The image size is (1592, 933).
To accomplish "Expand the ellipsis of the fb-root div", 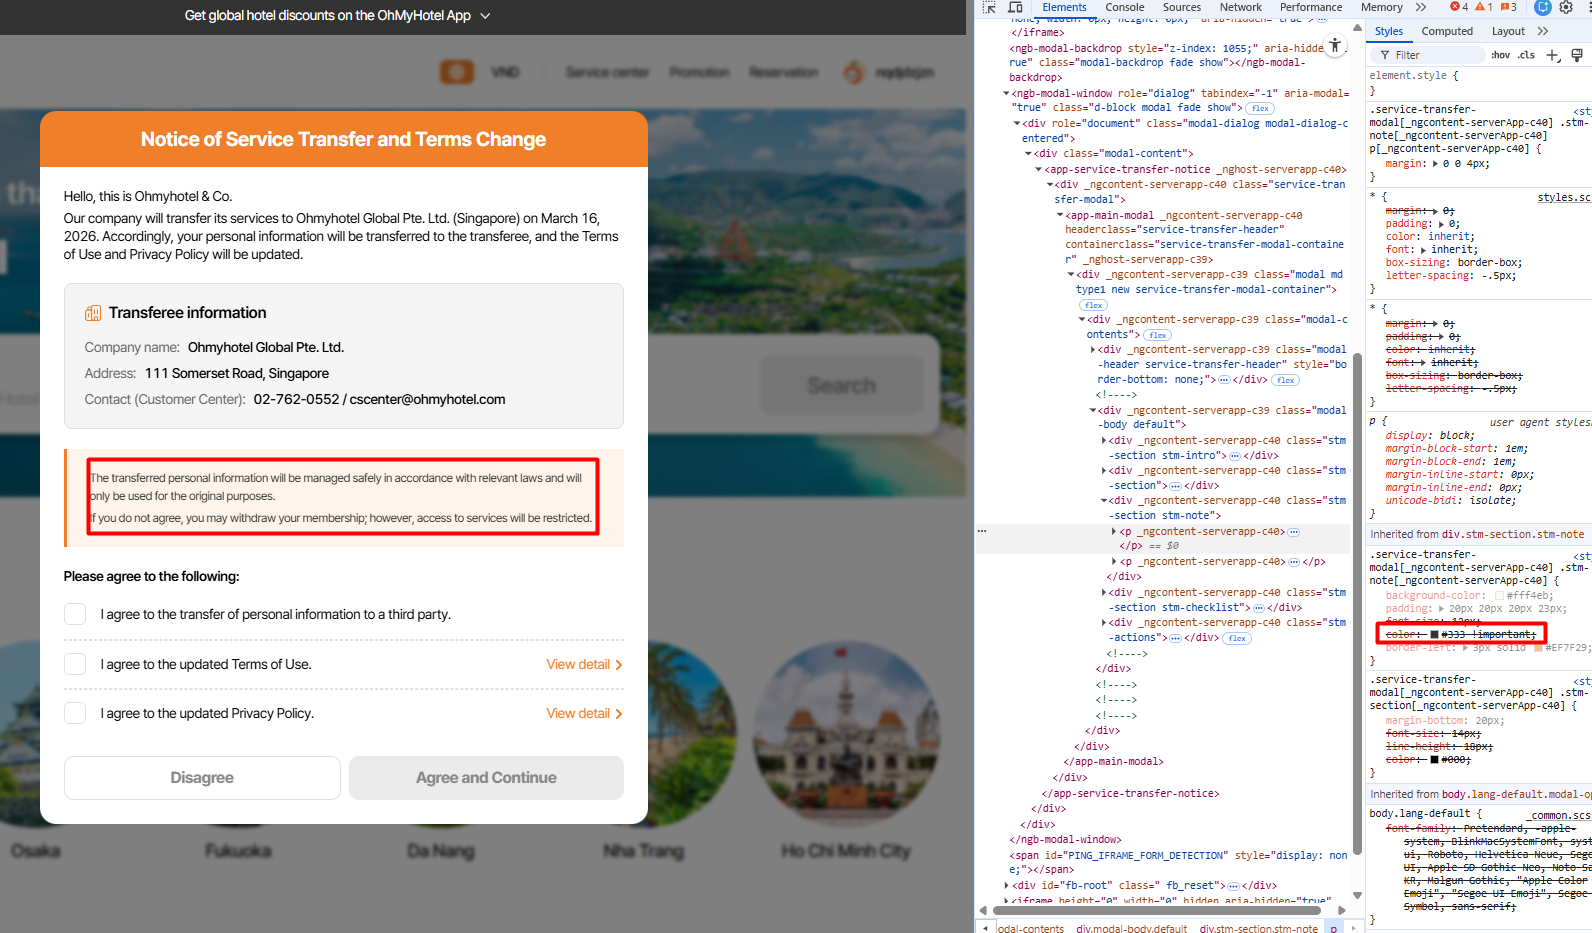I will [1234, 886].
